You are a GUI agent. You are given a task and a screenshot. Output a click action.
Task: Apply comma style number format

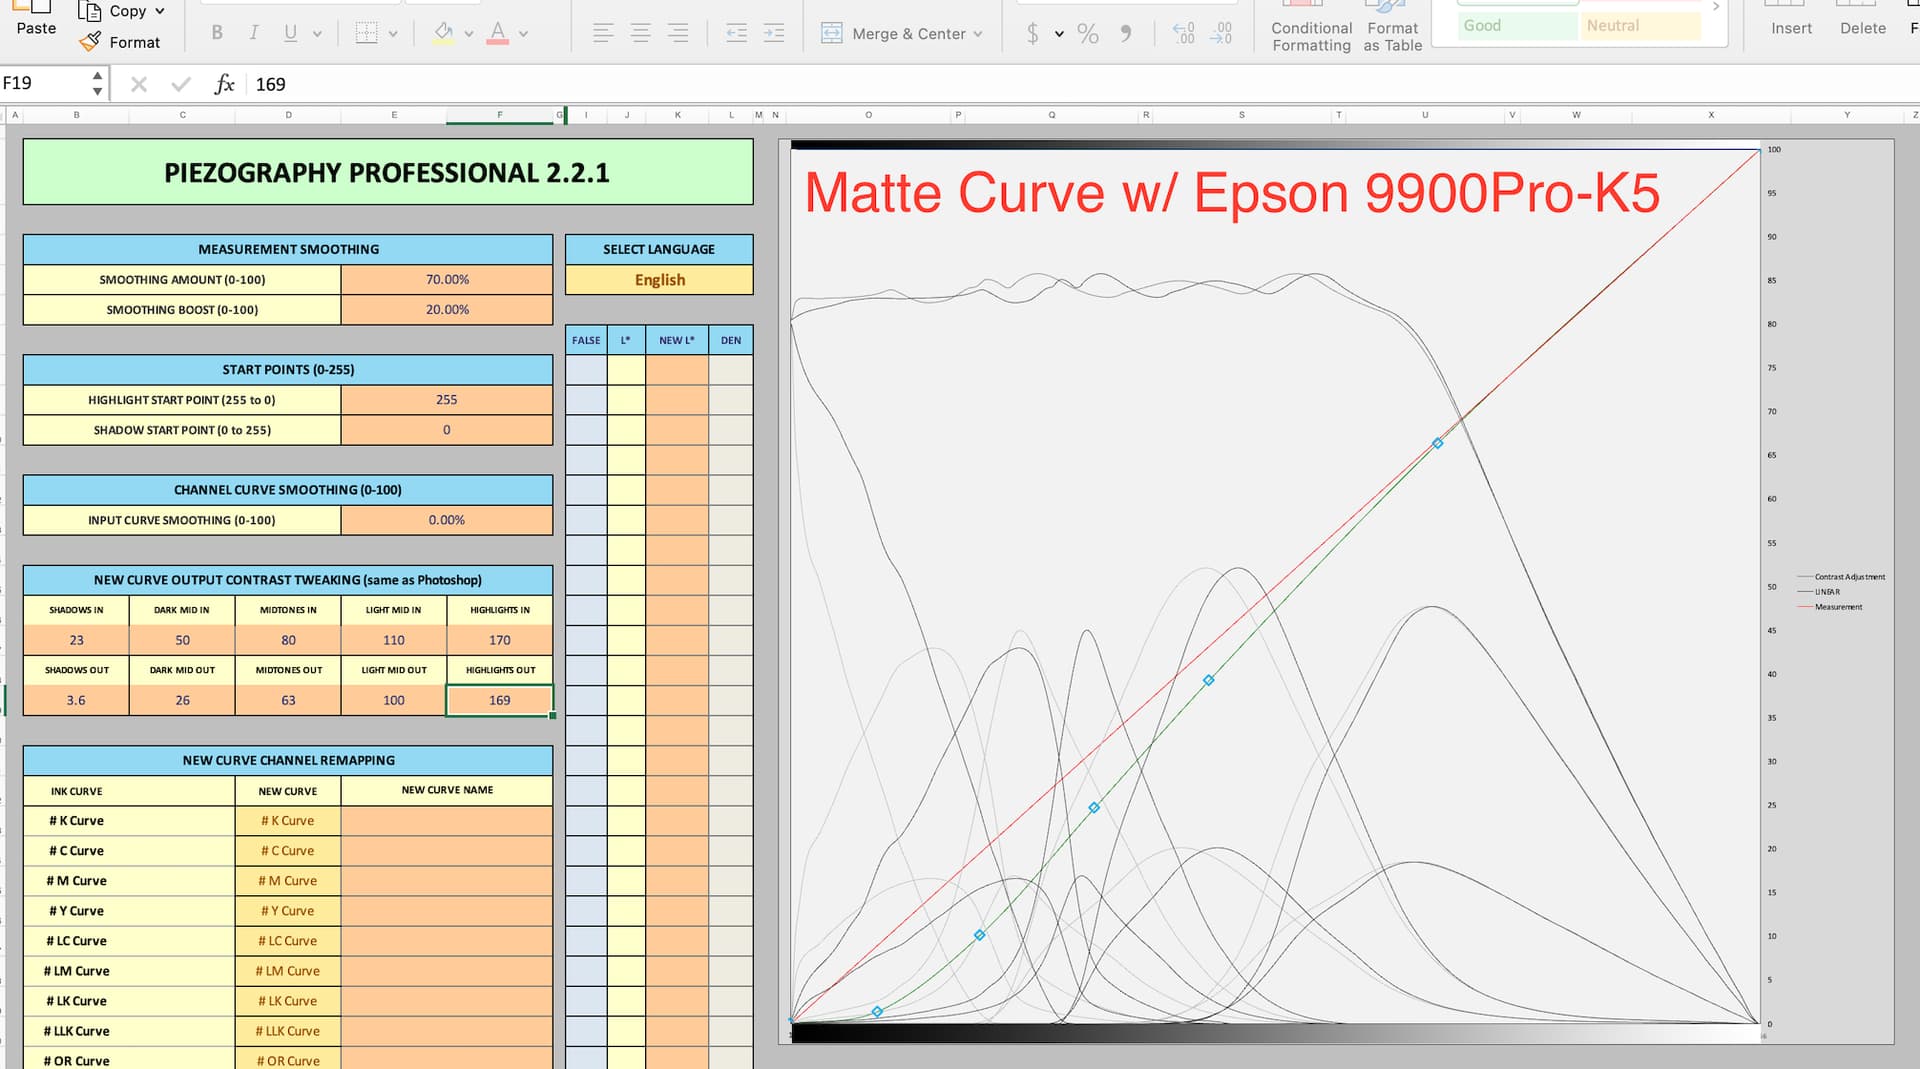click(x=1126, y=34)
